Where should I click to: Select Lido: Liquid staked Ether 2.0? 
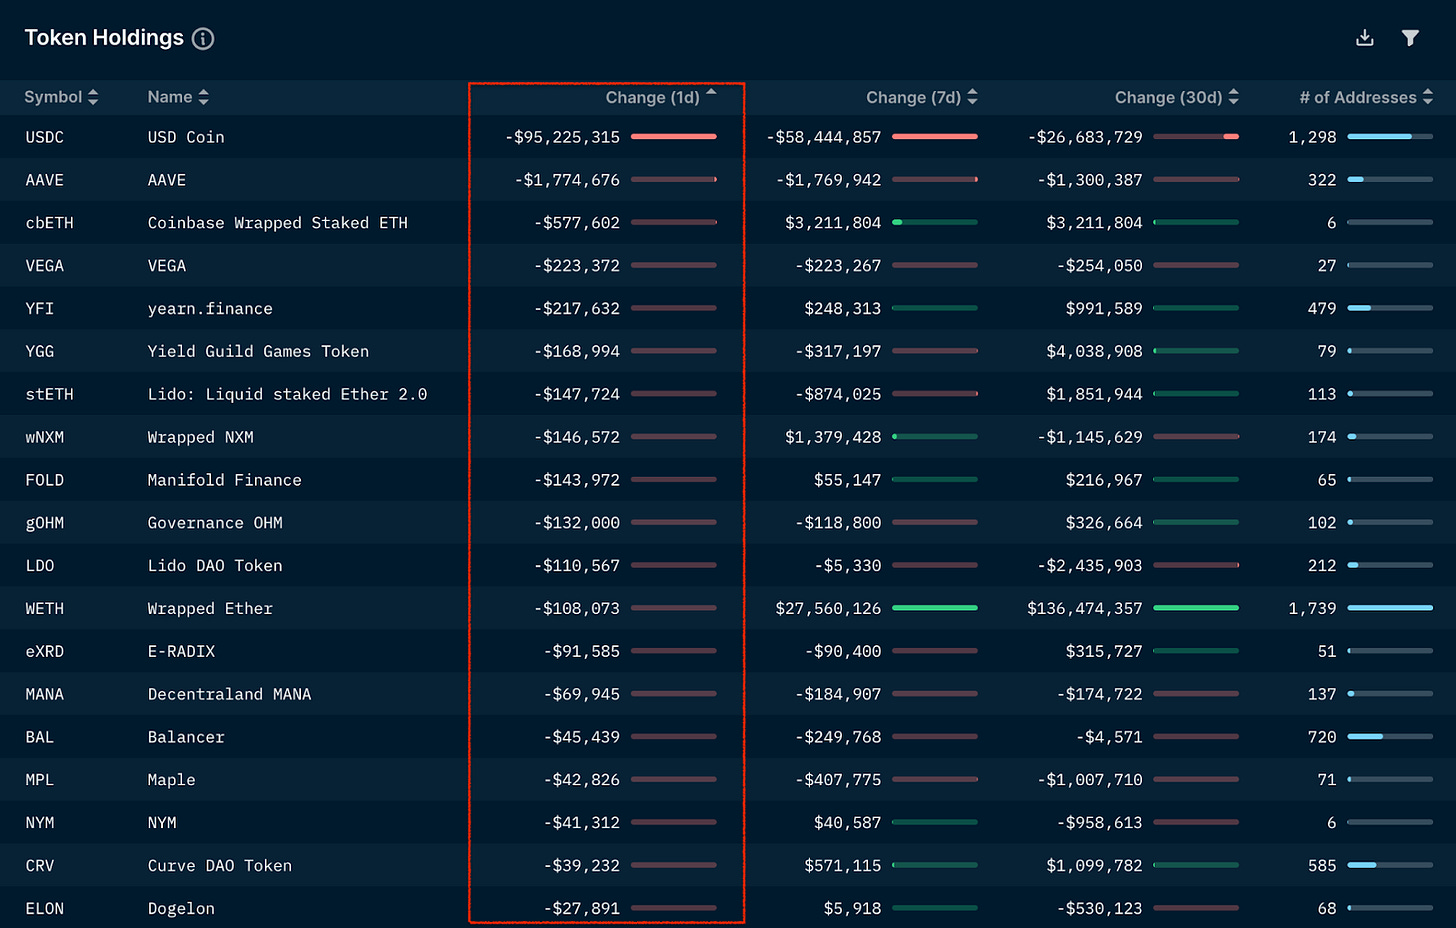[287, 395]
